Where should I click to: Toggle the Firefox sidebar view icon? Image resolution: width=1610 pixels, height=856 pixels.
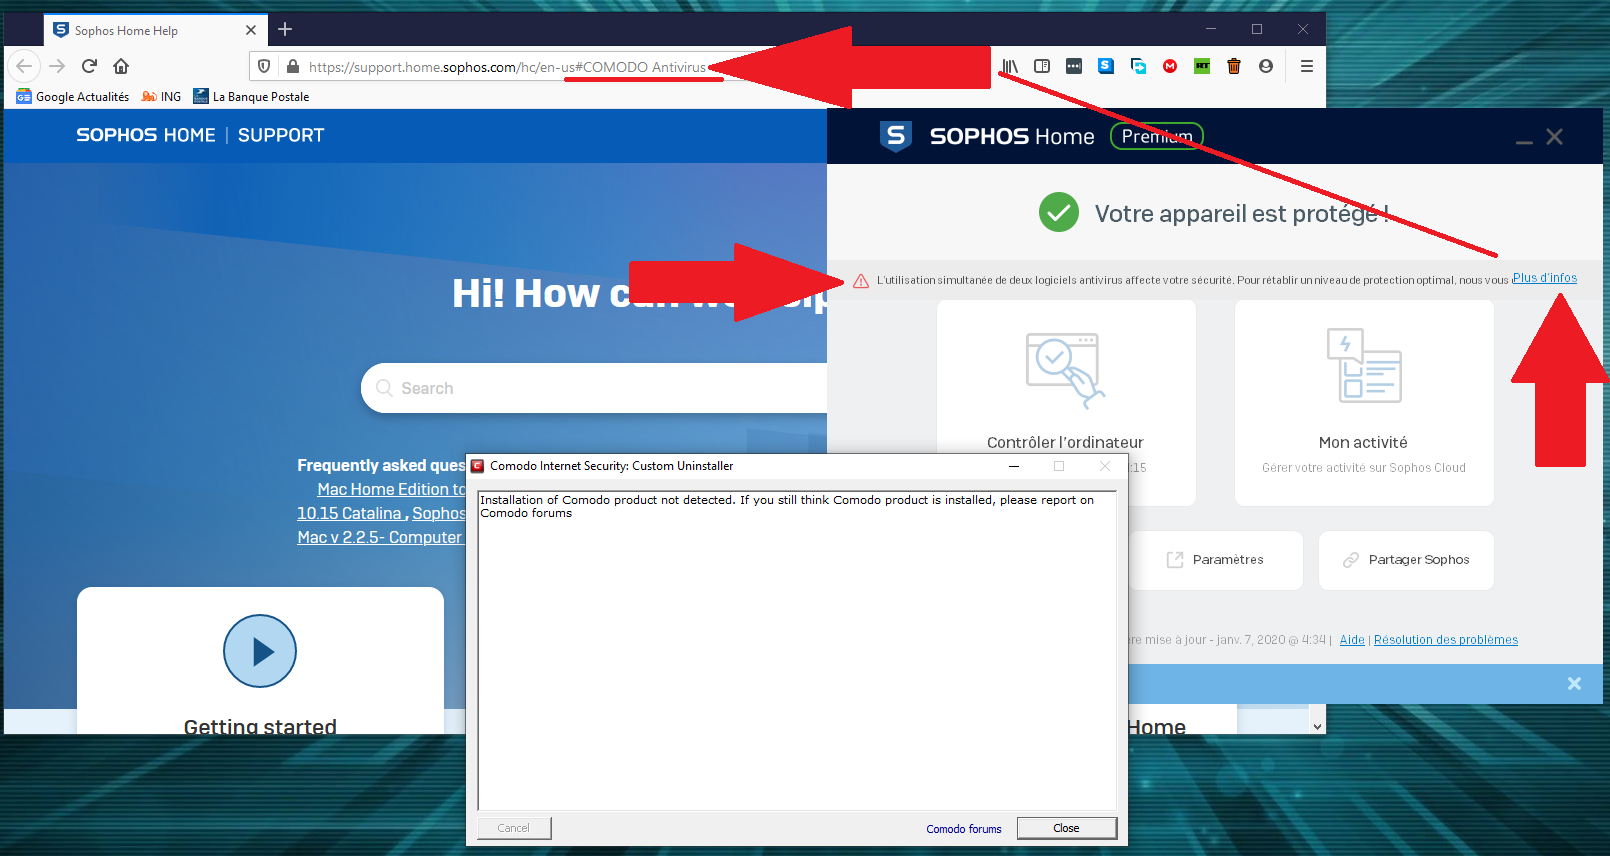pyautogui.click(x=1042, y=66)
